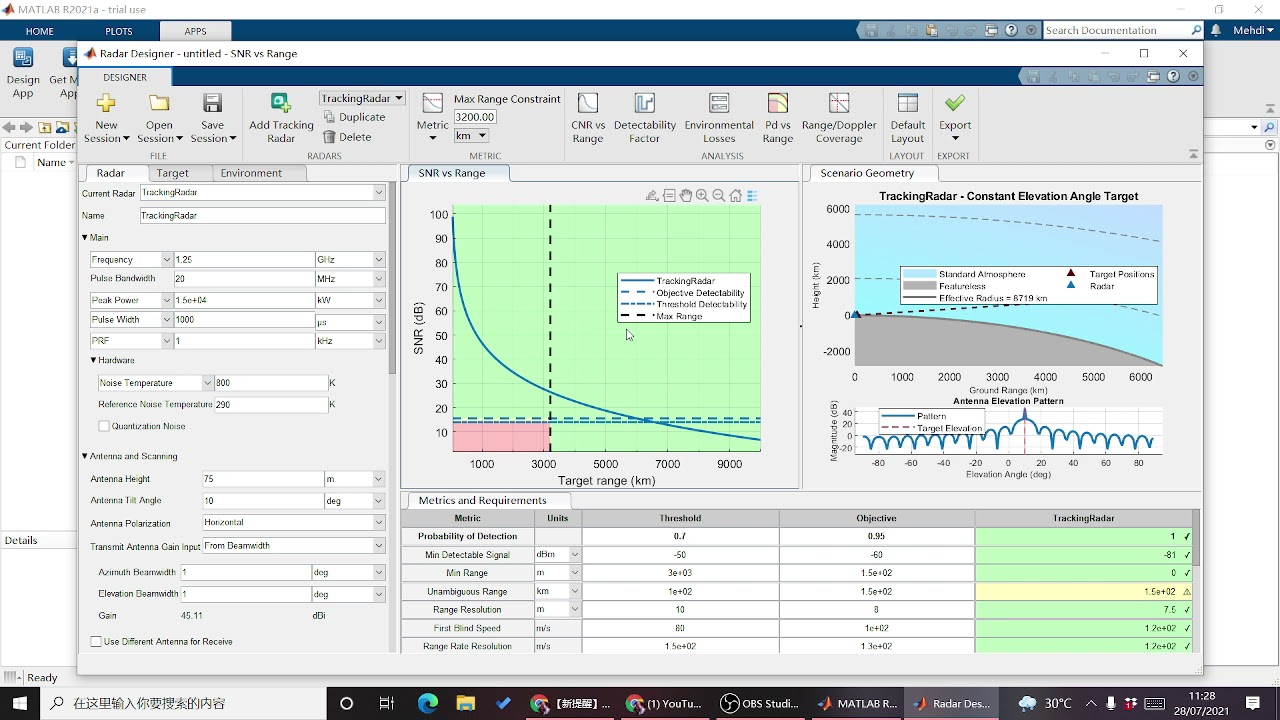Delete the selected radar

point(347,137)
